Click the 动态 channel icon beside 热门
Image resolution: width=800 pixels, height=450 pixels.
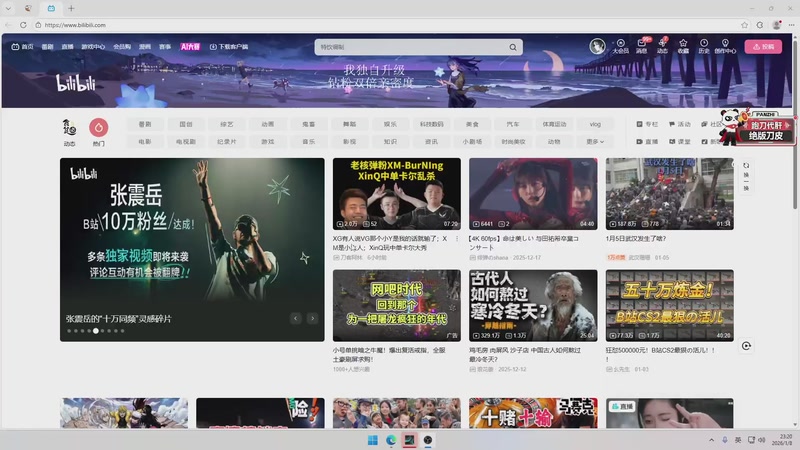click(x=69, y=128)
